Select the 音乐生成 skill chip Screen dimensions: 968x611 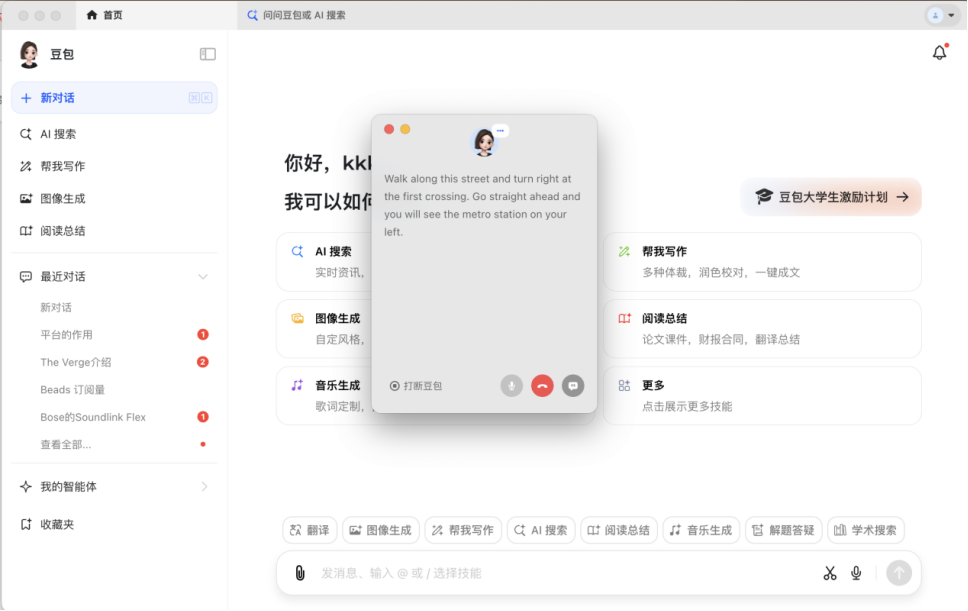(701, 530)
